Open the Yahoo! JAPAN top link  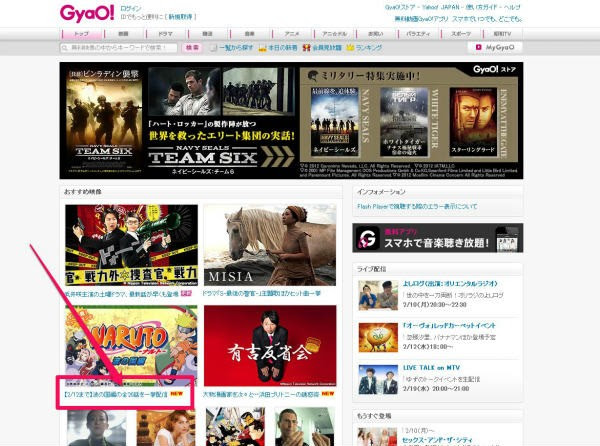click(441, 7)
